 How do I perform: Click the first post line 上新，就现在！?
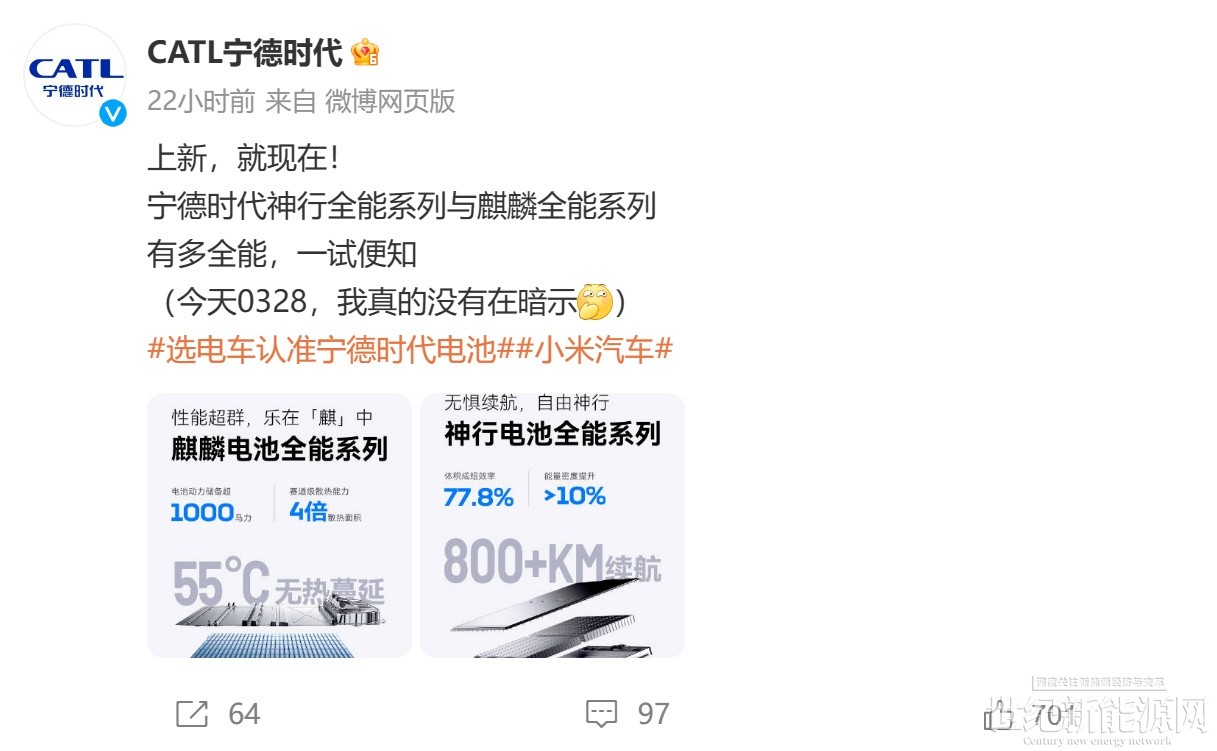tap(249, 158)
